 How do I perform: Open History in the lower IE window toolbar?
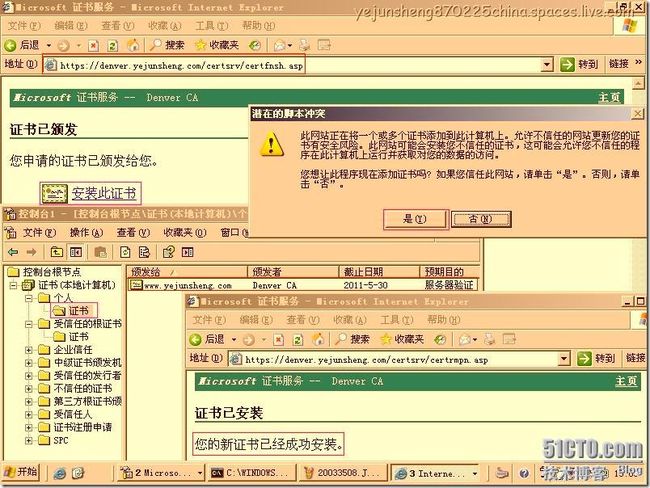pyautogui.click(x=440, y=340)
